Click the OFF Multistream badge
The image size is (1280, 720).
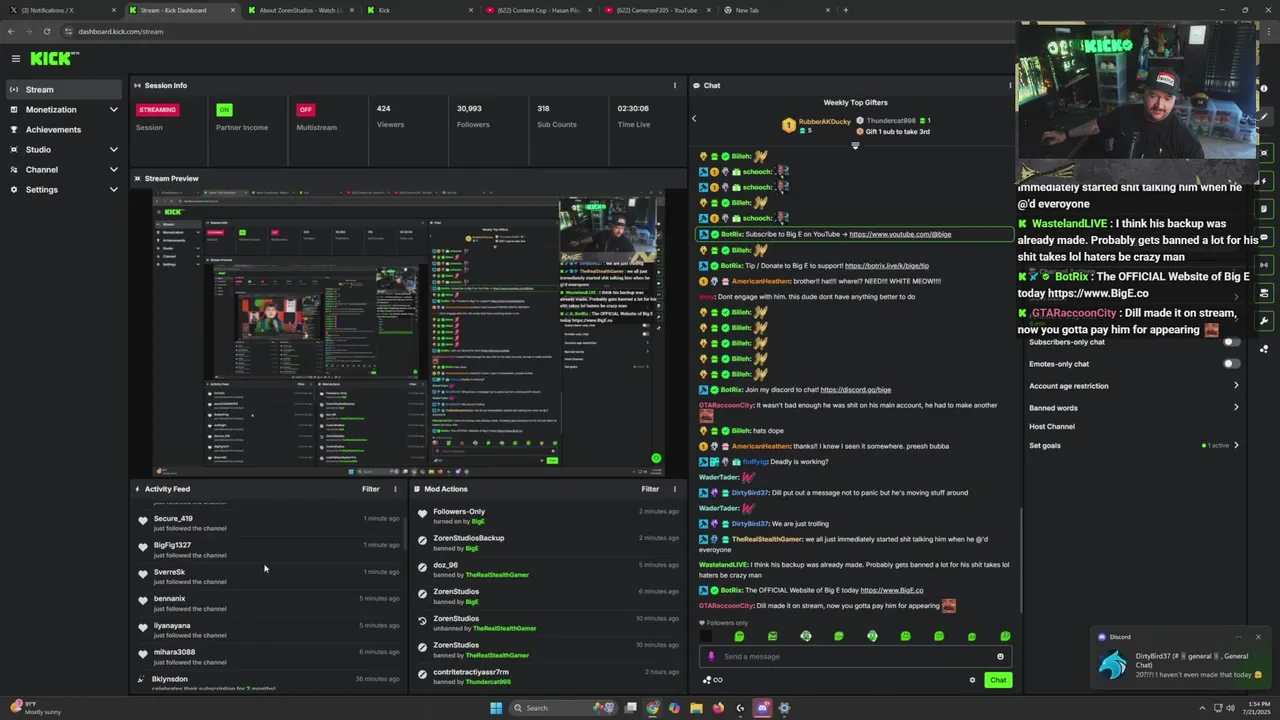(306, 110)
